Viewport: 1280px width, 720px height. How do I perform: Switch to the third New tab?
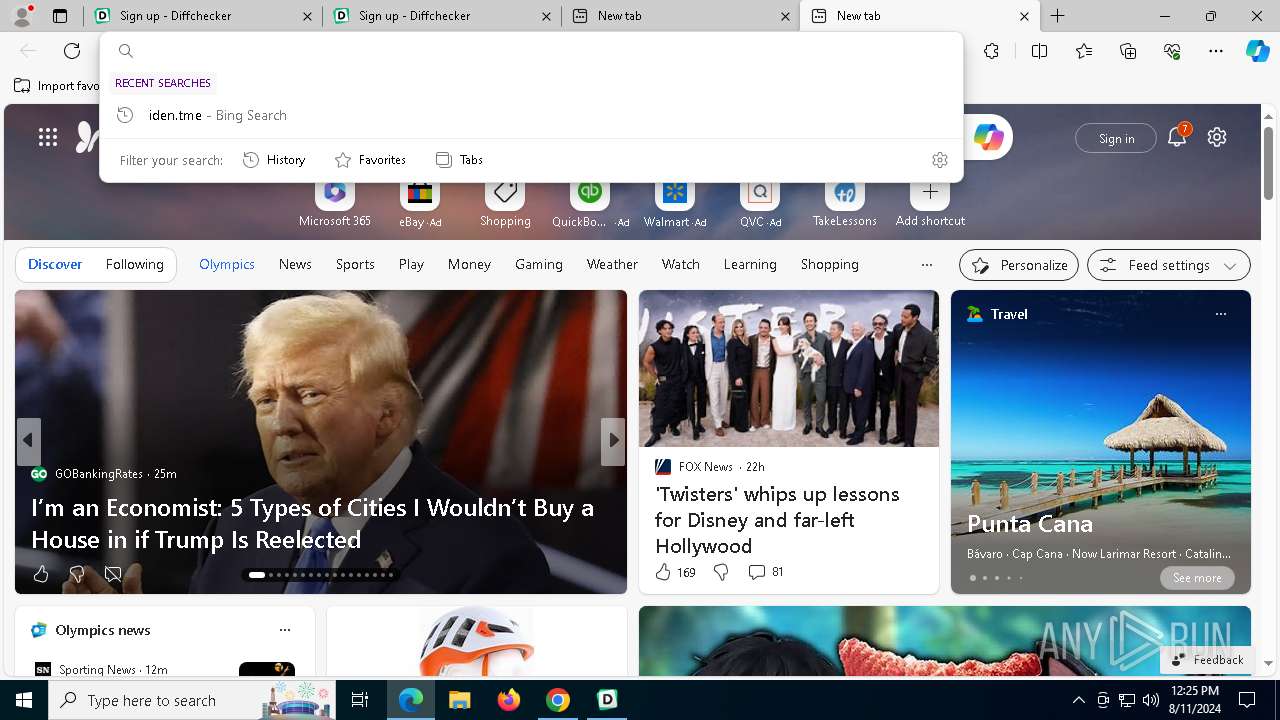click(x=681, y=16)
